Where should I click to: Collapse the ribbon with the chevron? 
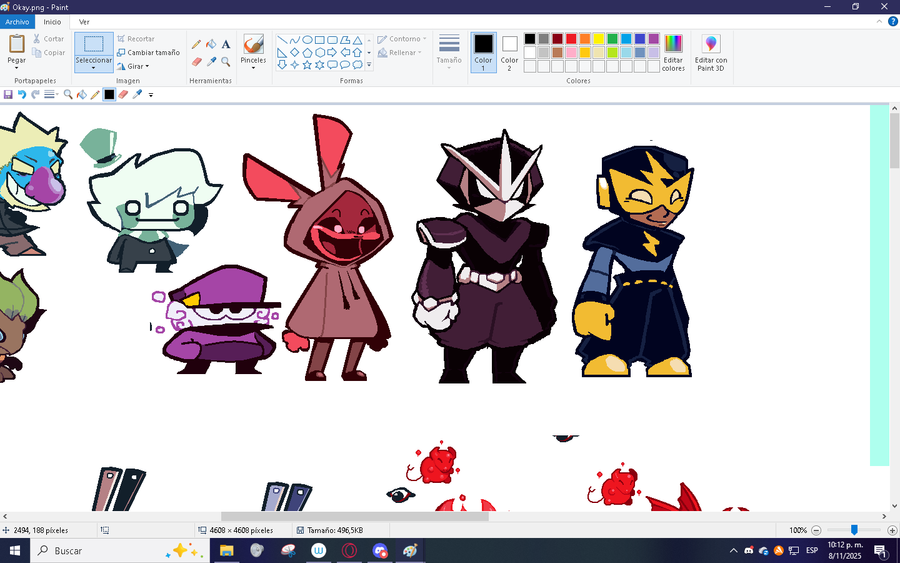(x=879, y=22)
